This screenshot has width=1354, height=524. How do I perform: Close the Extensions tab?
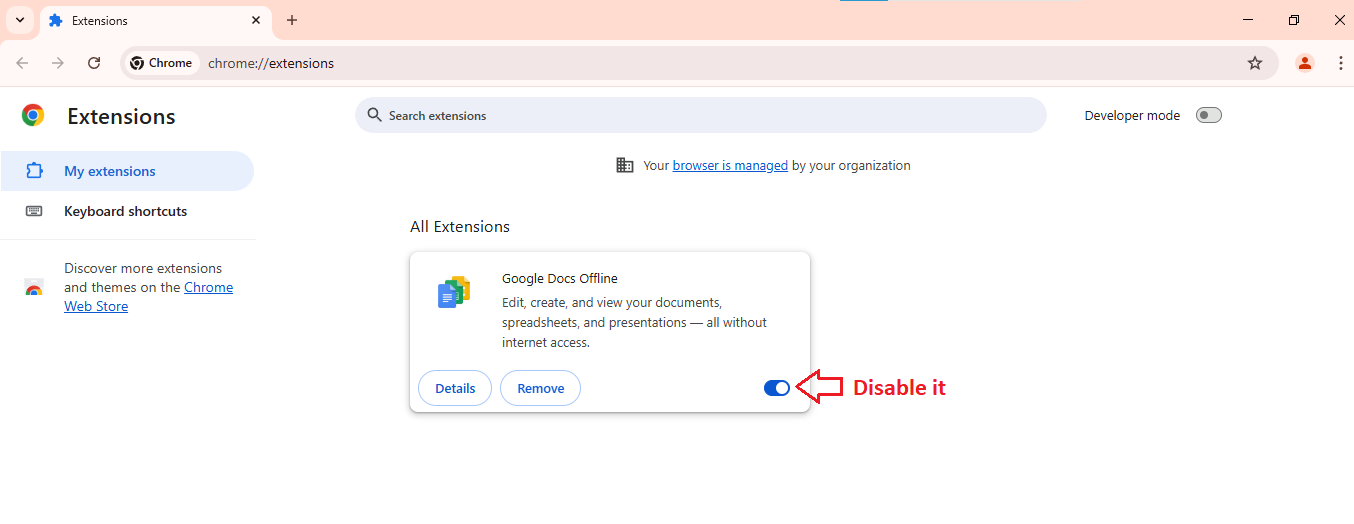pyautogui.click(x=256, y=20)
